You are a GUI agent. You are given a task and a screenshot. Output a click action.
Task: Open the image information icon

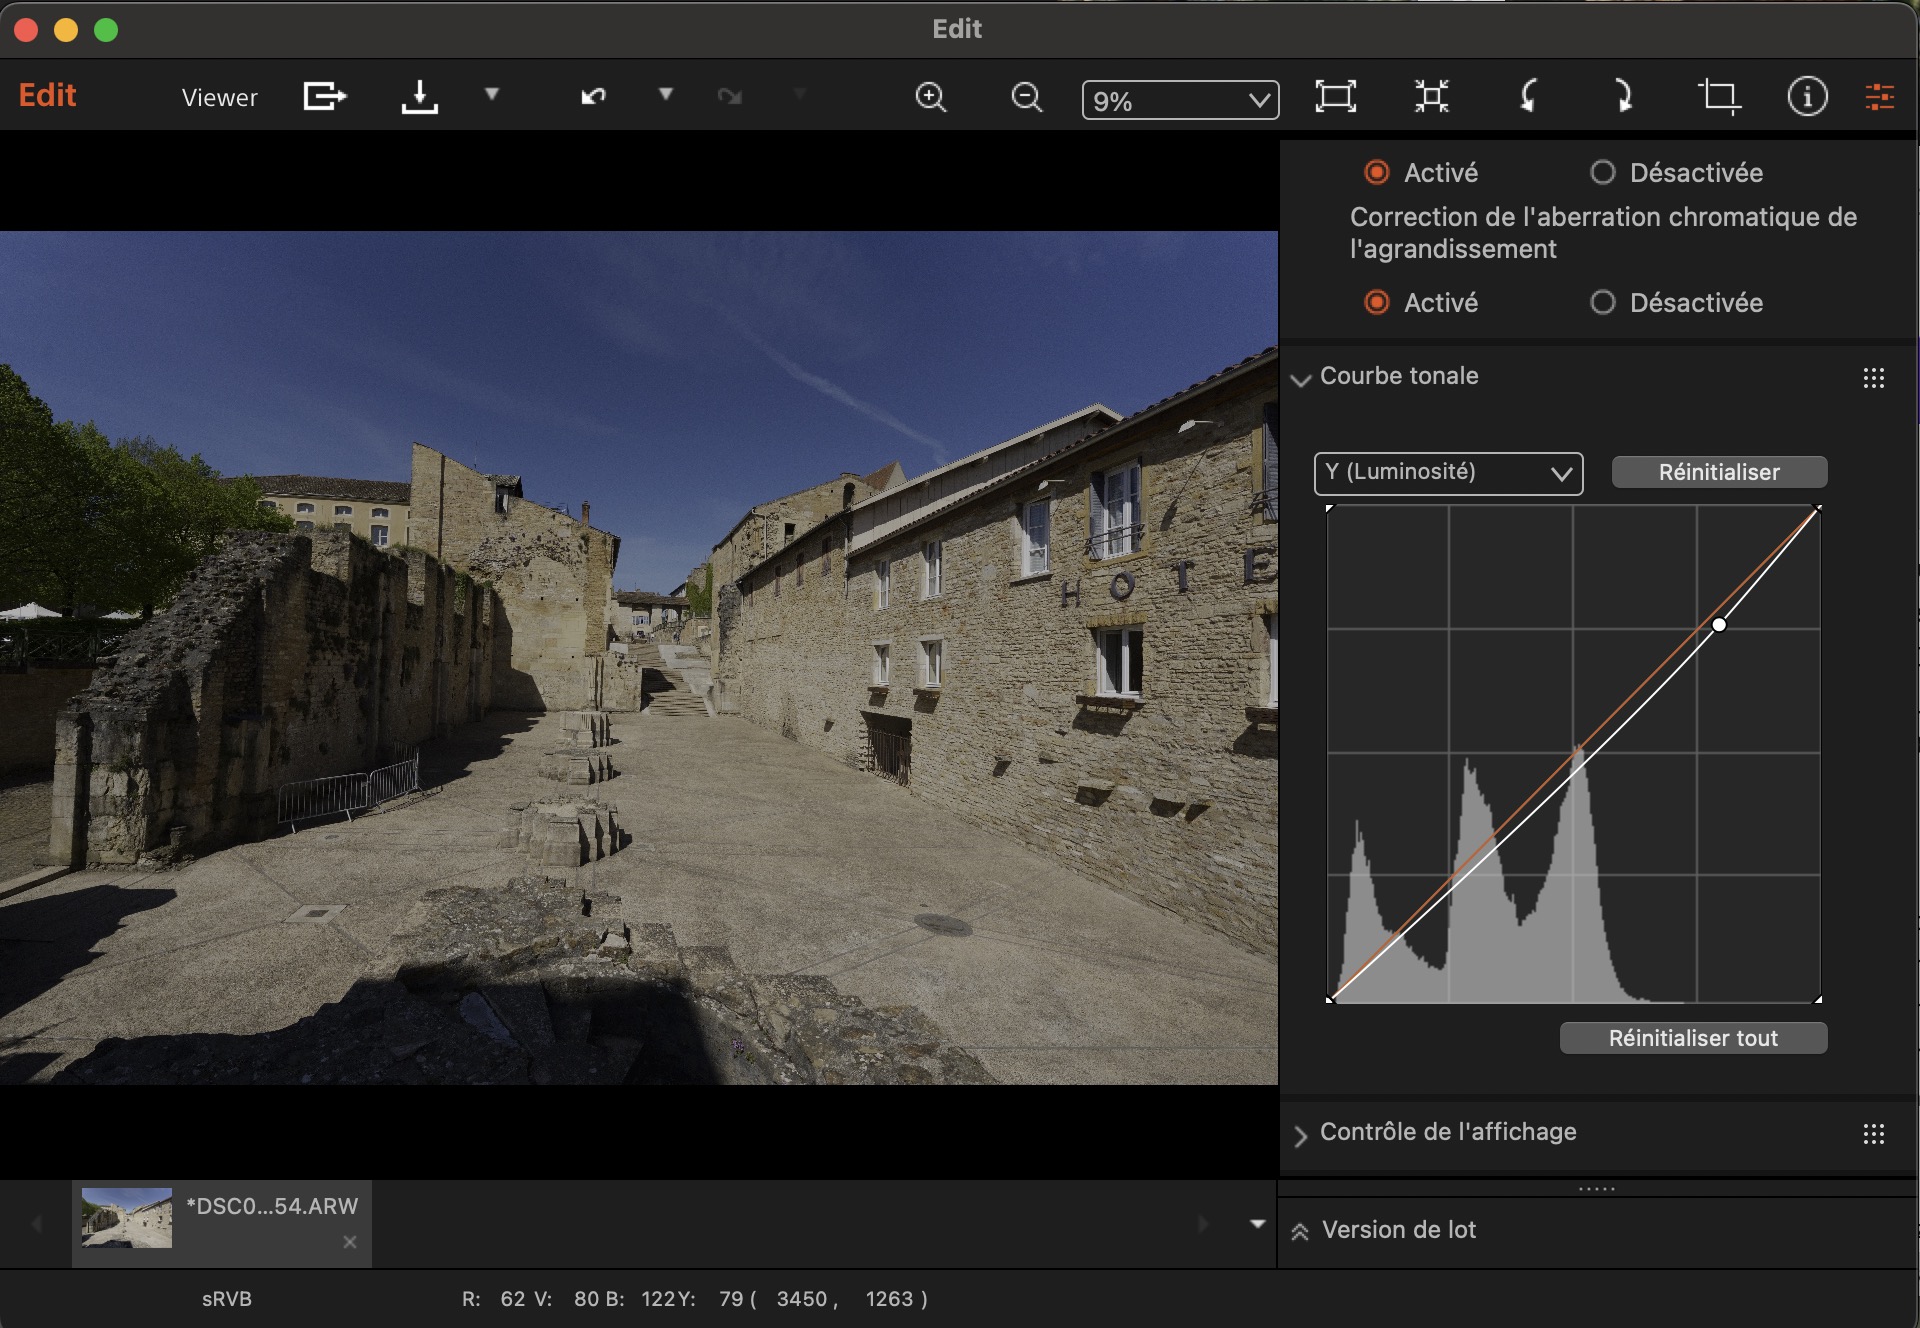pos(1807,97)
